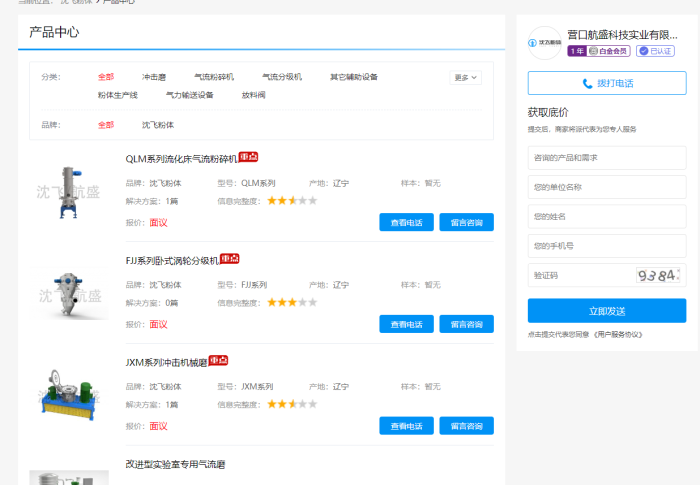Click the 白金会员 membership badge
This screenshot has width=700, height=485.
pyautogui.click(x=609, y=51)
